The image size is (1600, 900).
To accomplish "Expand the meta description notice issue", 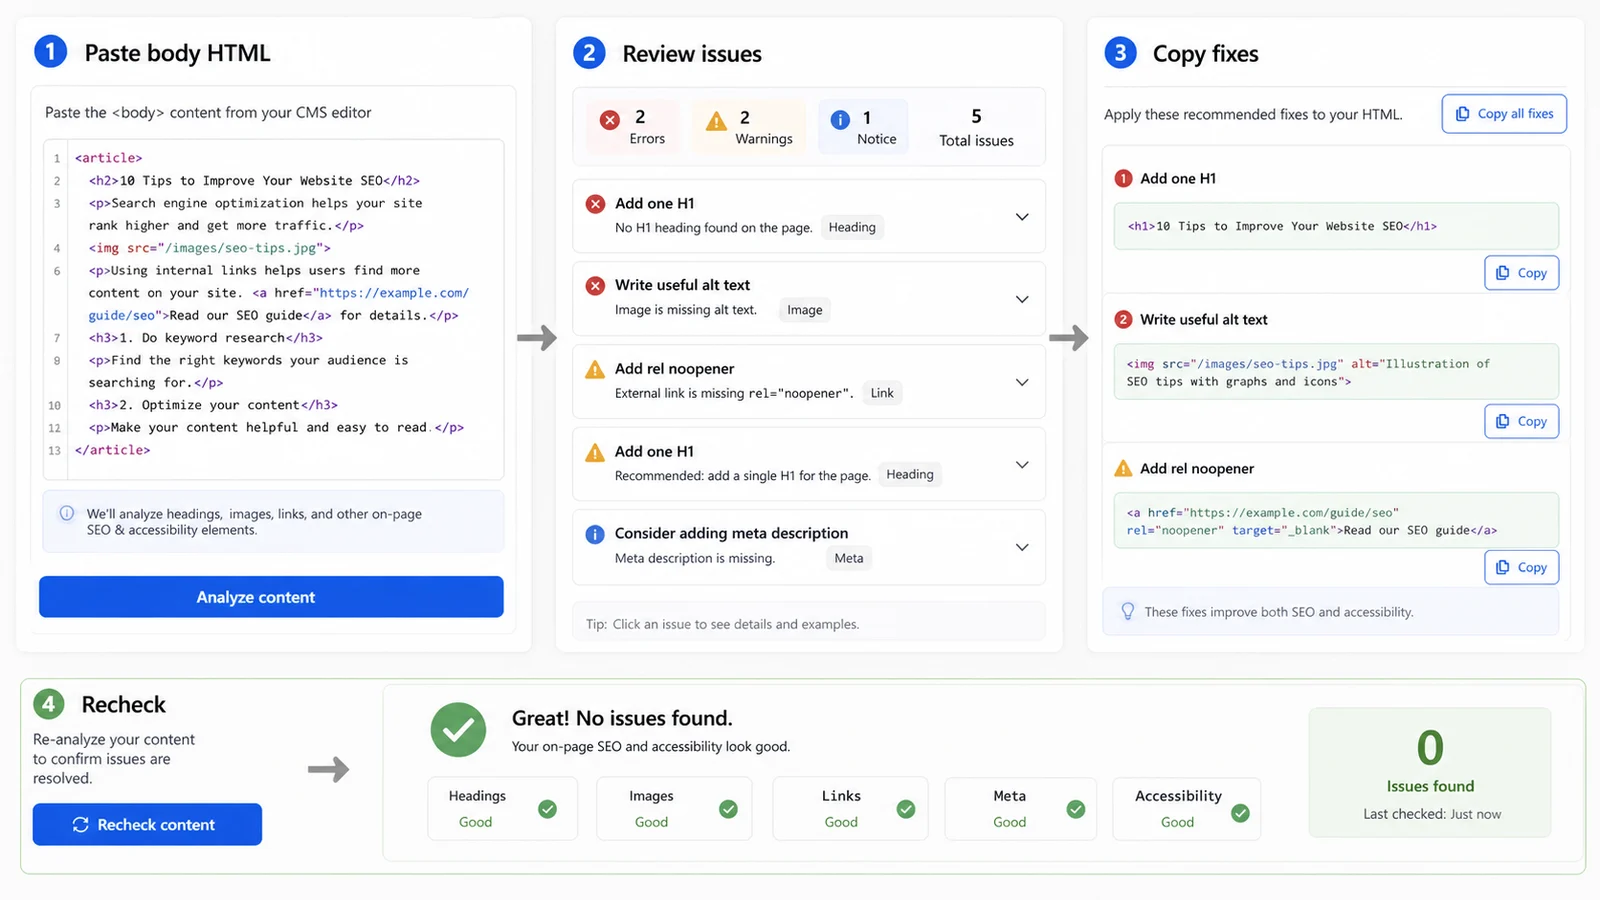I will coord(1022,547).
